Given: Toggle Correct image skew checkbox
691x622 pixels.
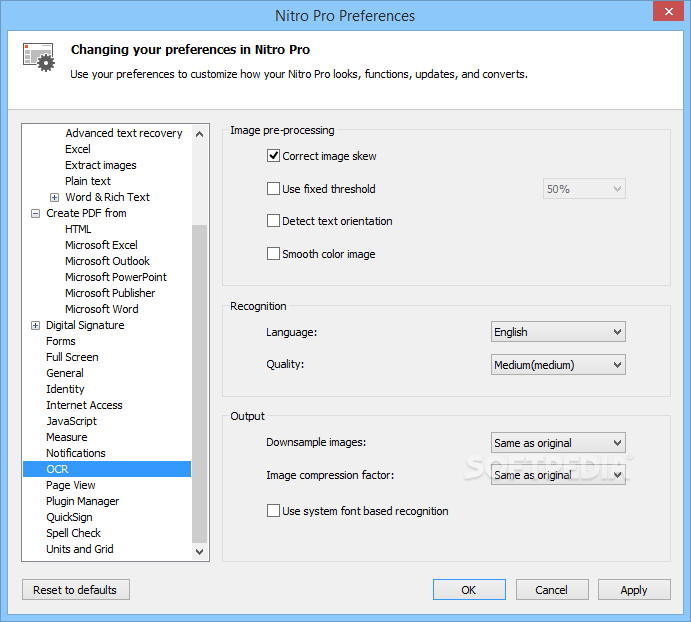Looking at the screenshot, I should 273,156.
